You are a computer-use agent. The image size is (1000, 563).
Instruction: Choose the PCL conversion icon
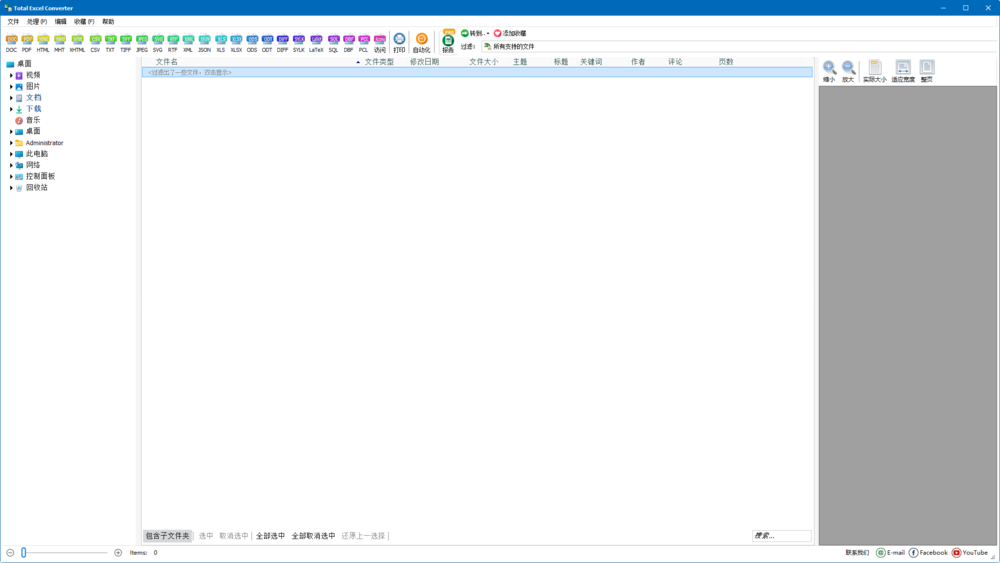tap(364, 43)
